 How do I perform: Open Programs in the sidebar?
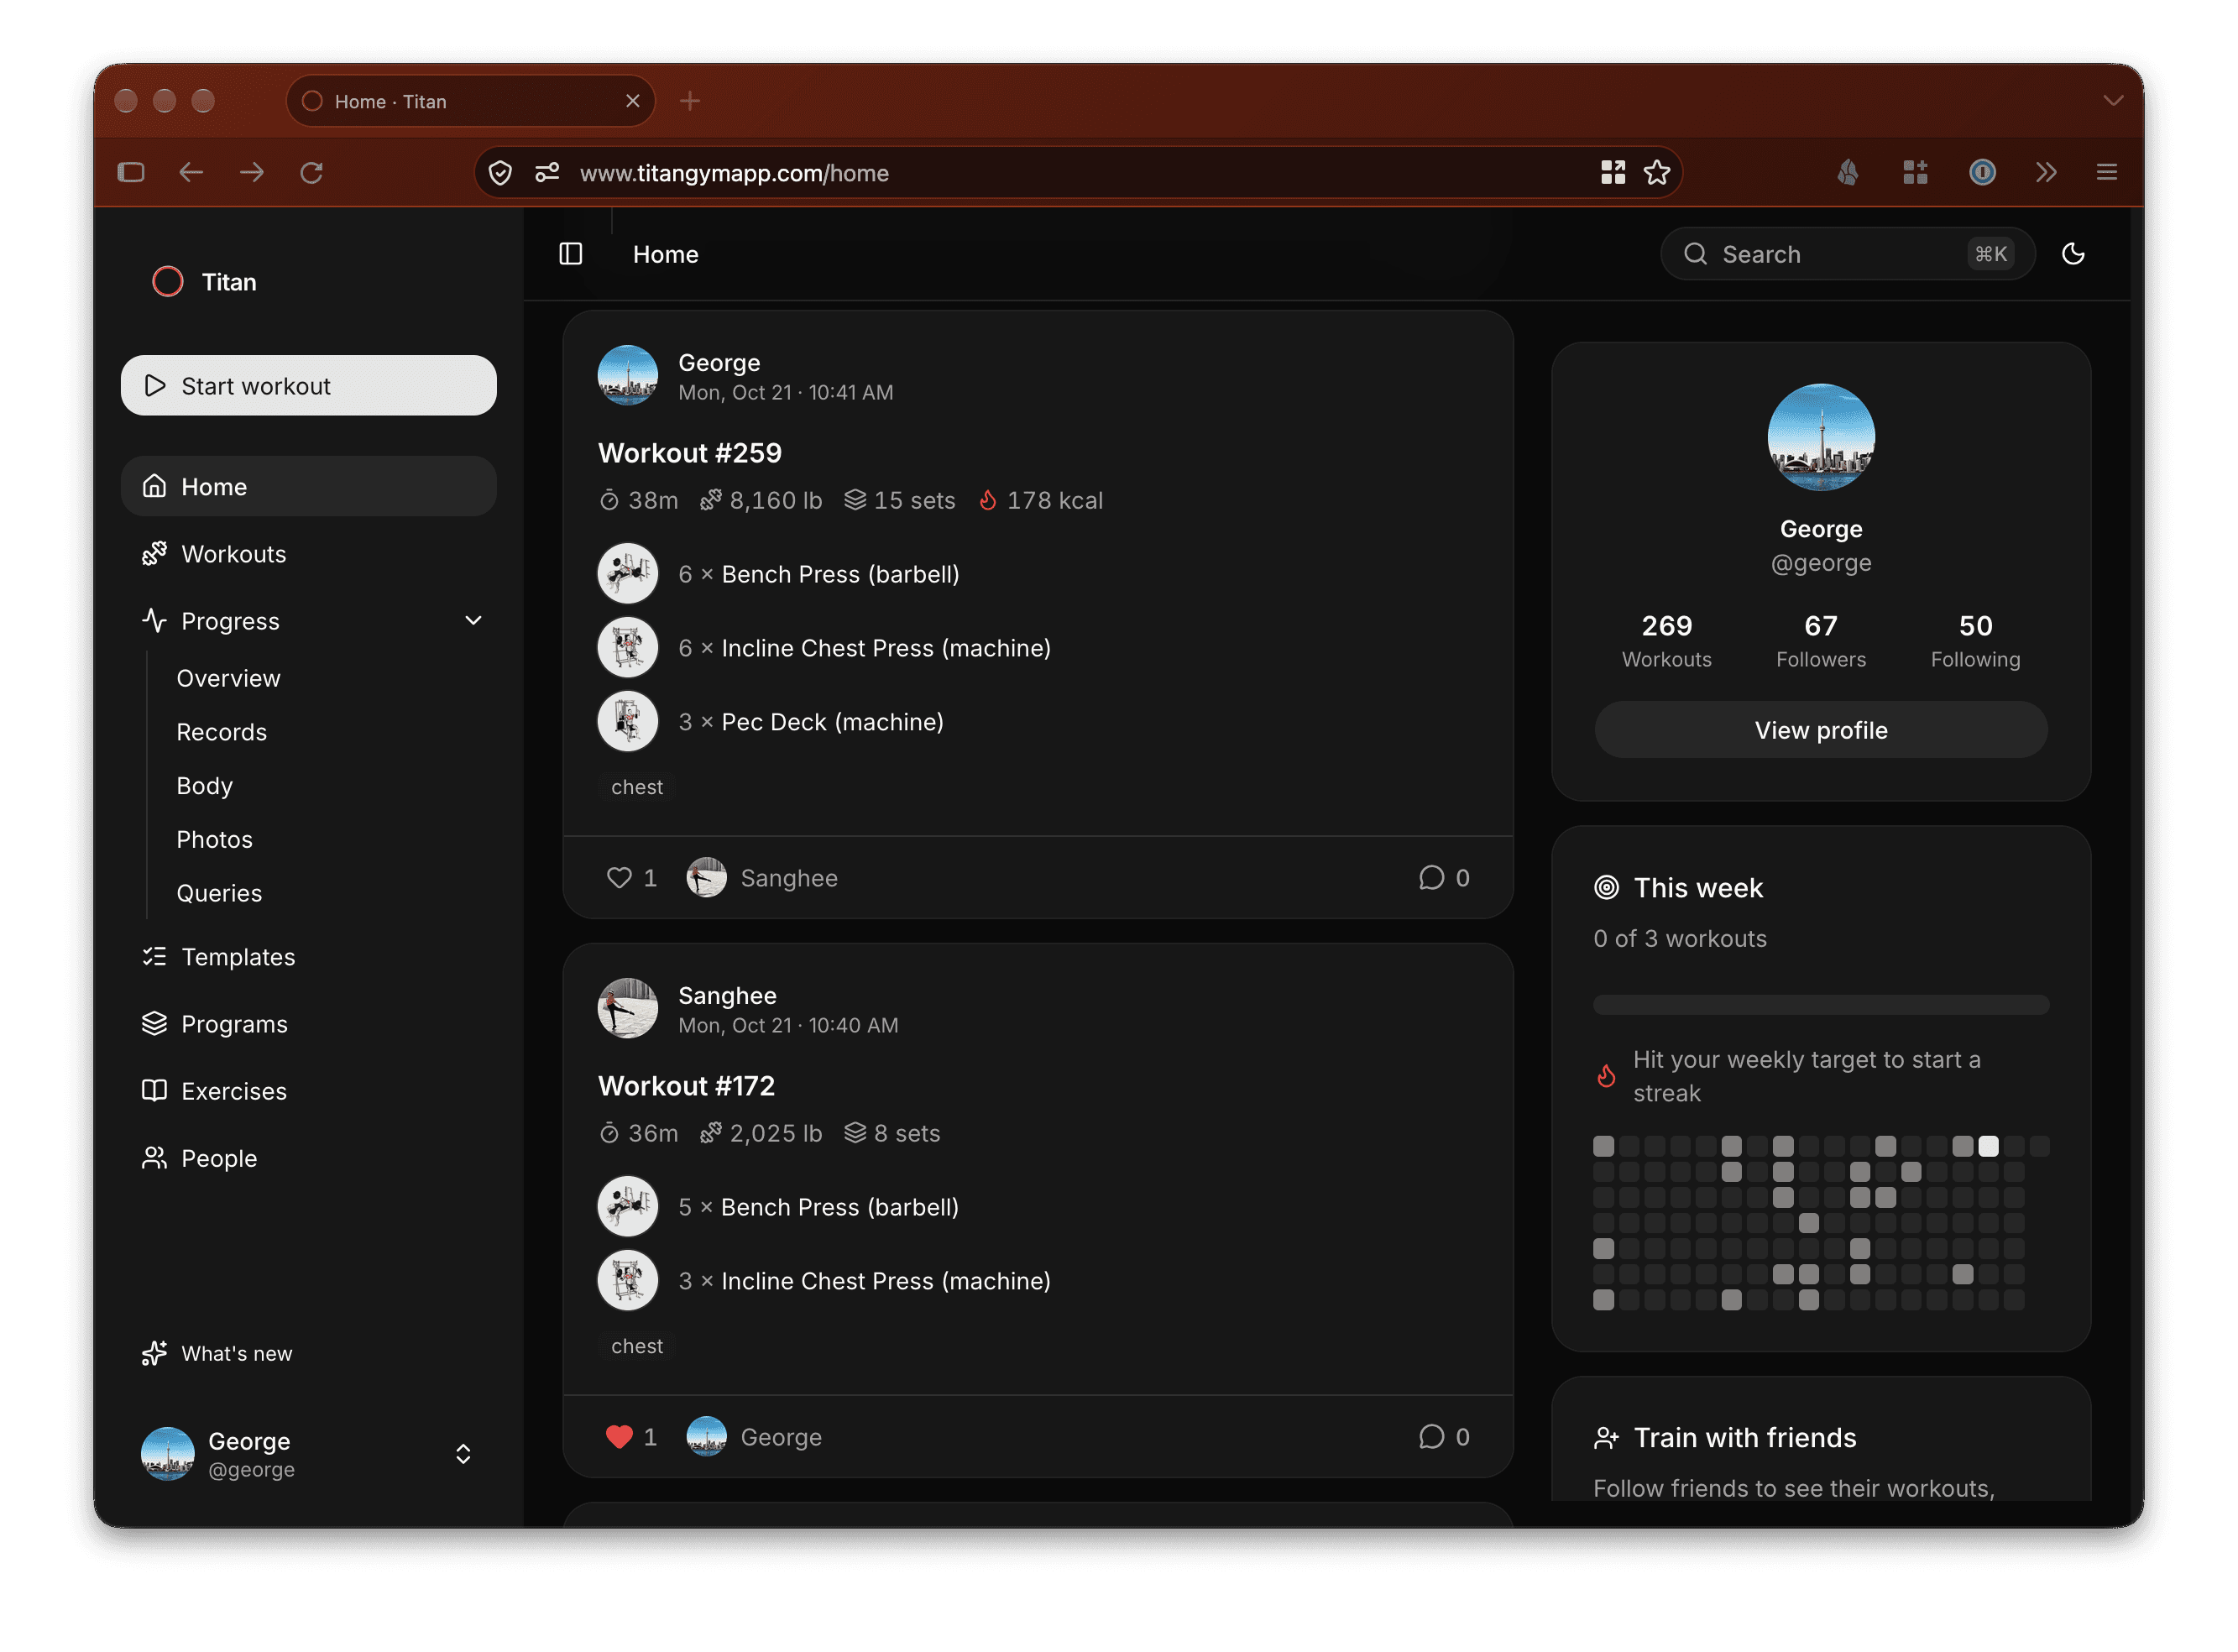click(308, 1024)
